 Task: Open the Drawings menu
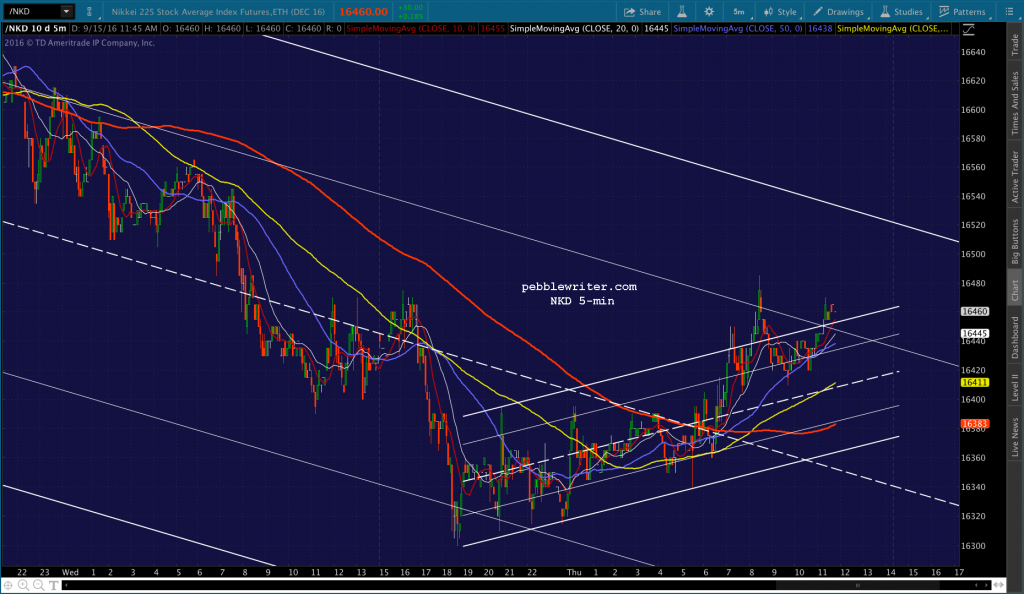click(x=839, y=12)
